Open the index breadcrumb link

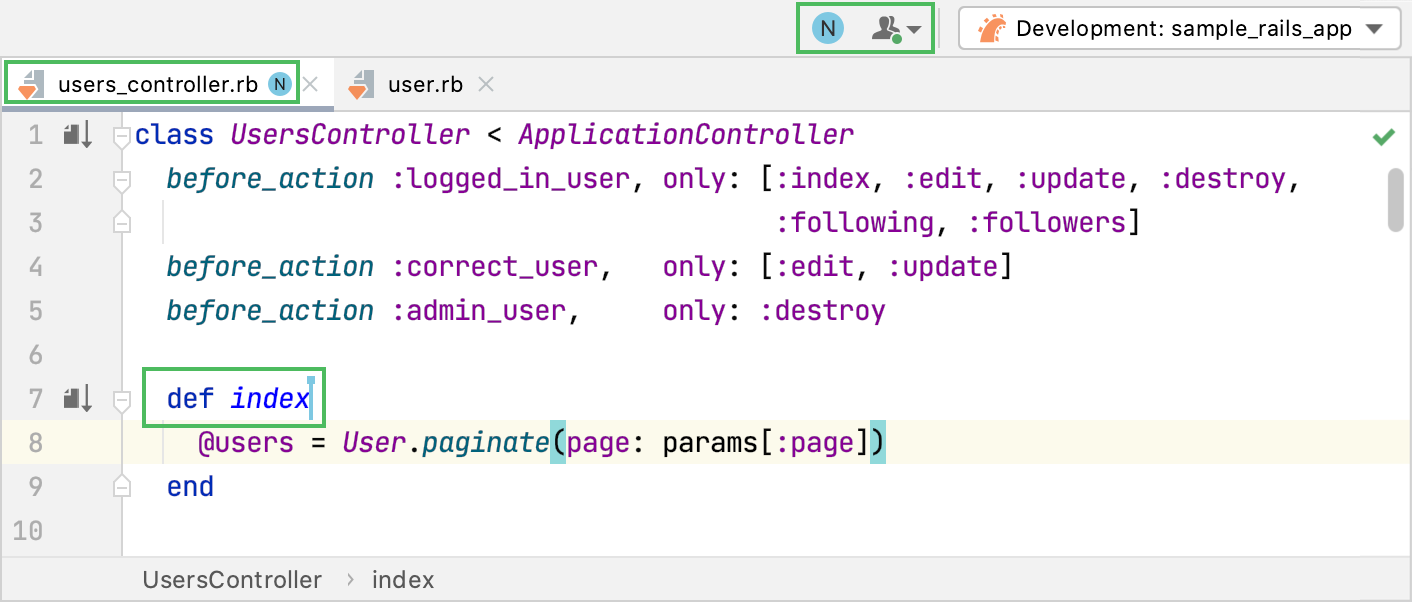403,579
